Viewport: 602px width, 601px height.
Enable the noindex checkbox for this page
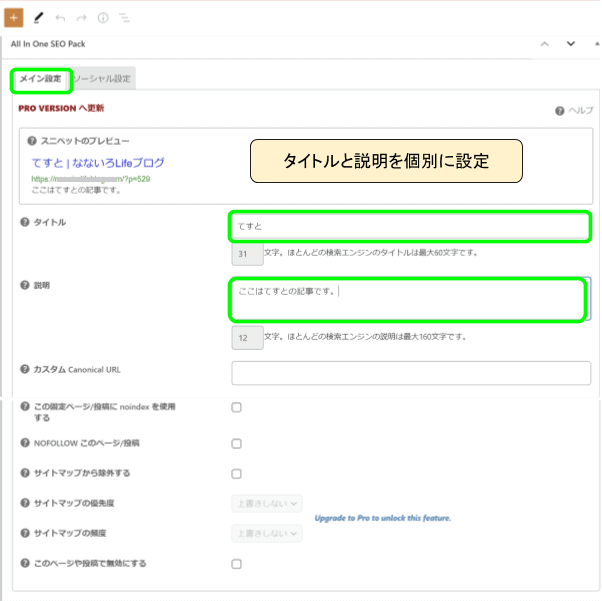pos(236,407)
